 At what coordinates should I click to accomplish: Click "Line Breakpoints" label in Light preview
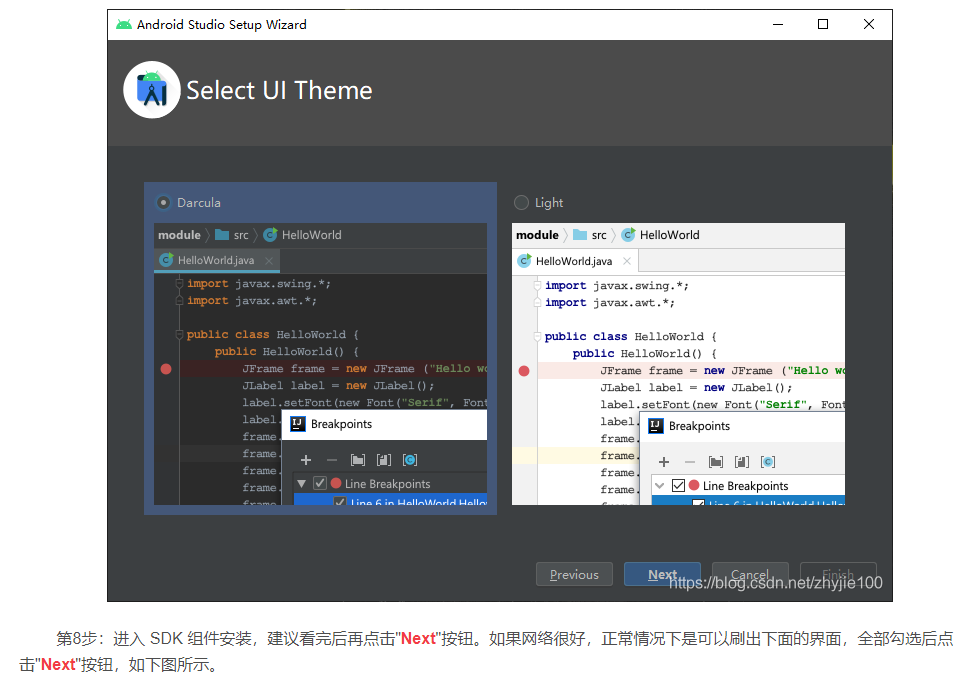tap(746, 486)
